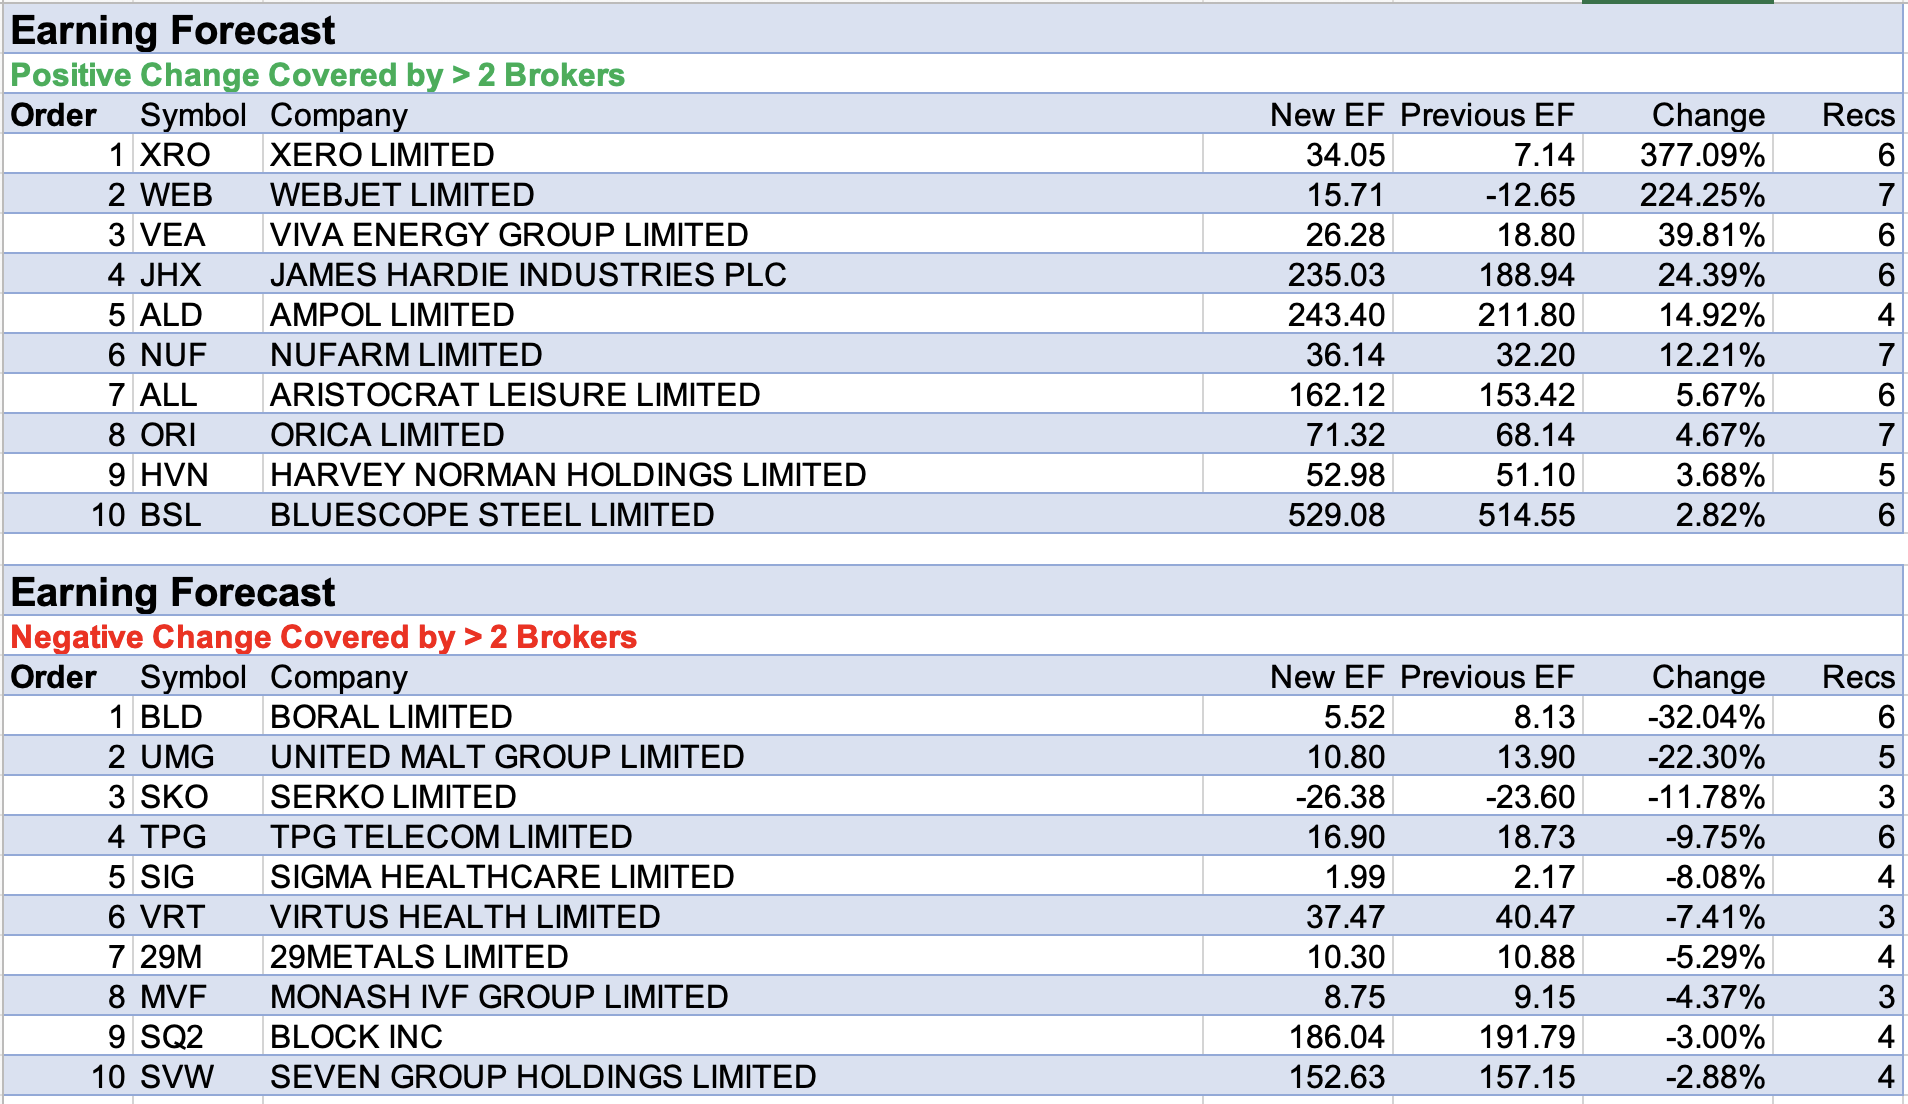Click the Positive Change Covered by > 2 Brokers heading

tap(317, 75)
